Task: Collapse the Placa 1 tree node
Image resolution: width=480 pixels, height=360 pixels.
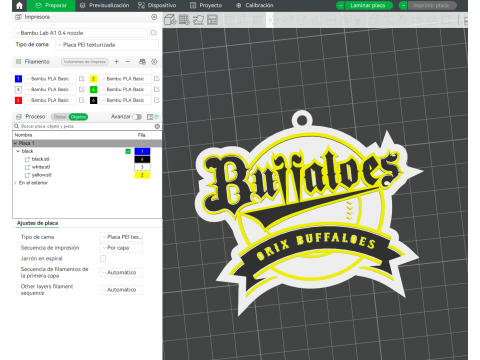Action: click(15, 143)
